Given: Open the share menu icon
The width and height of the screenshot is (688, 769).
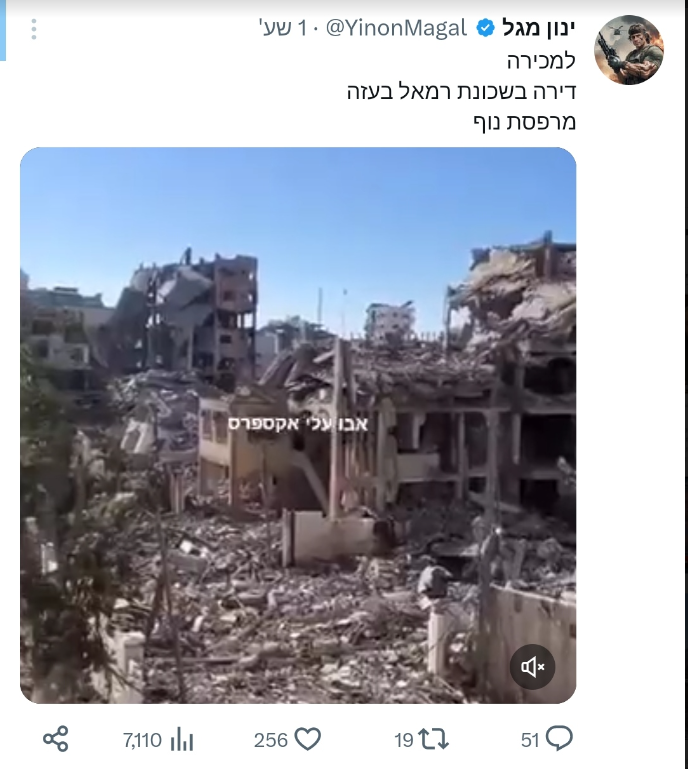Looking at the screenshot, I should [56, 739].
